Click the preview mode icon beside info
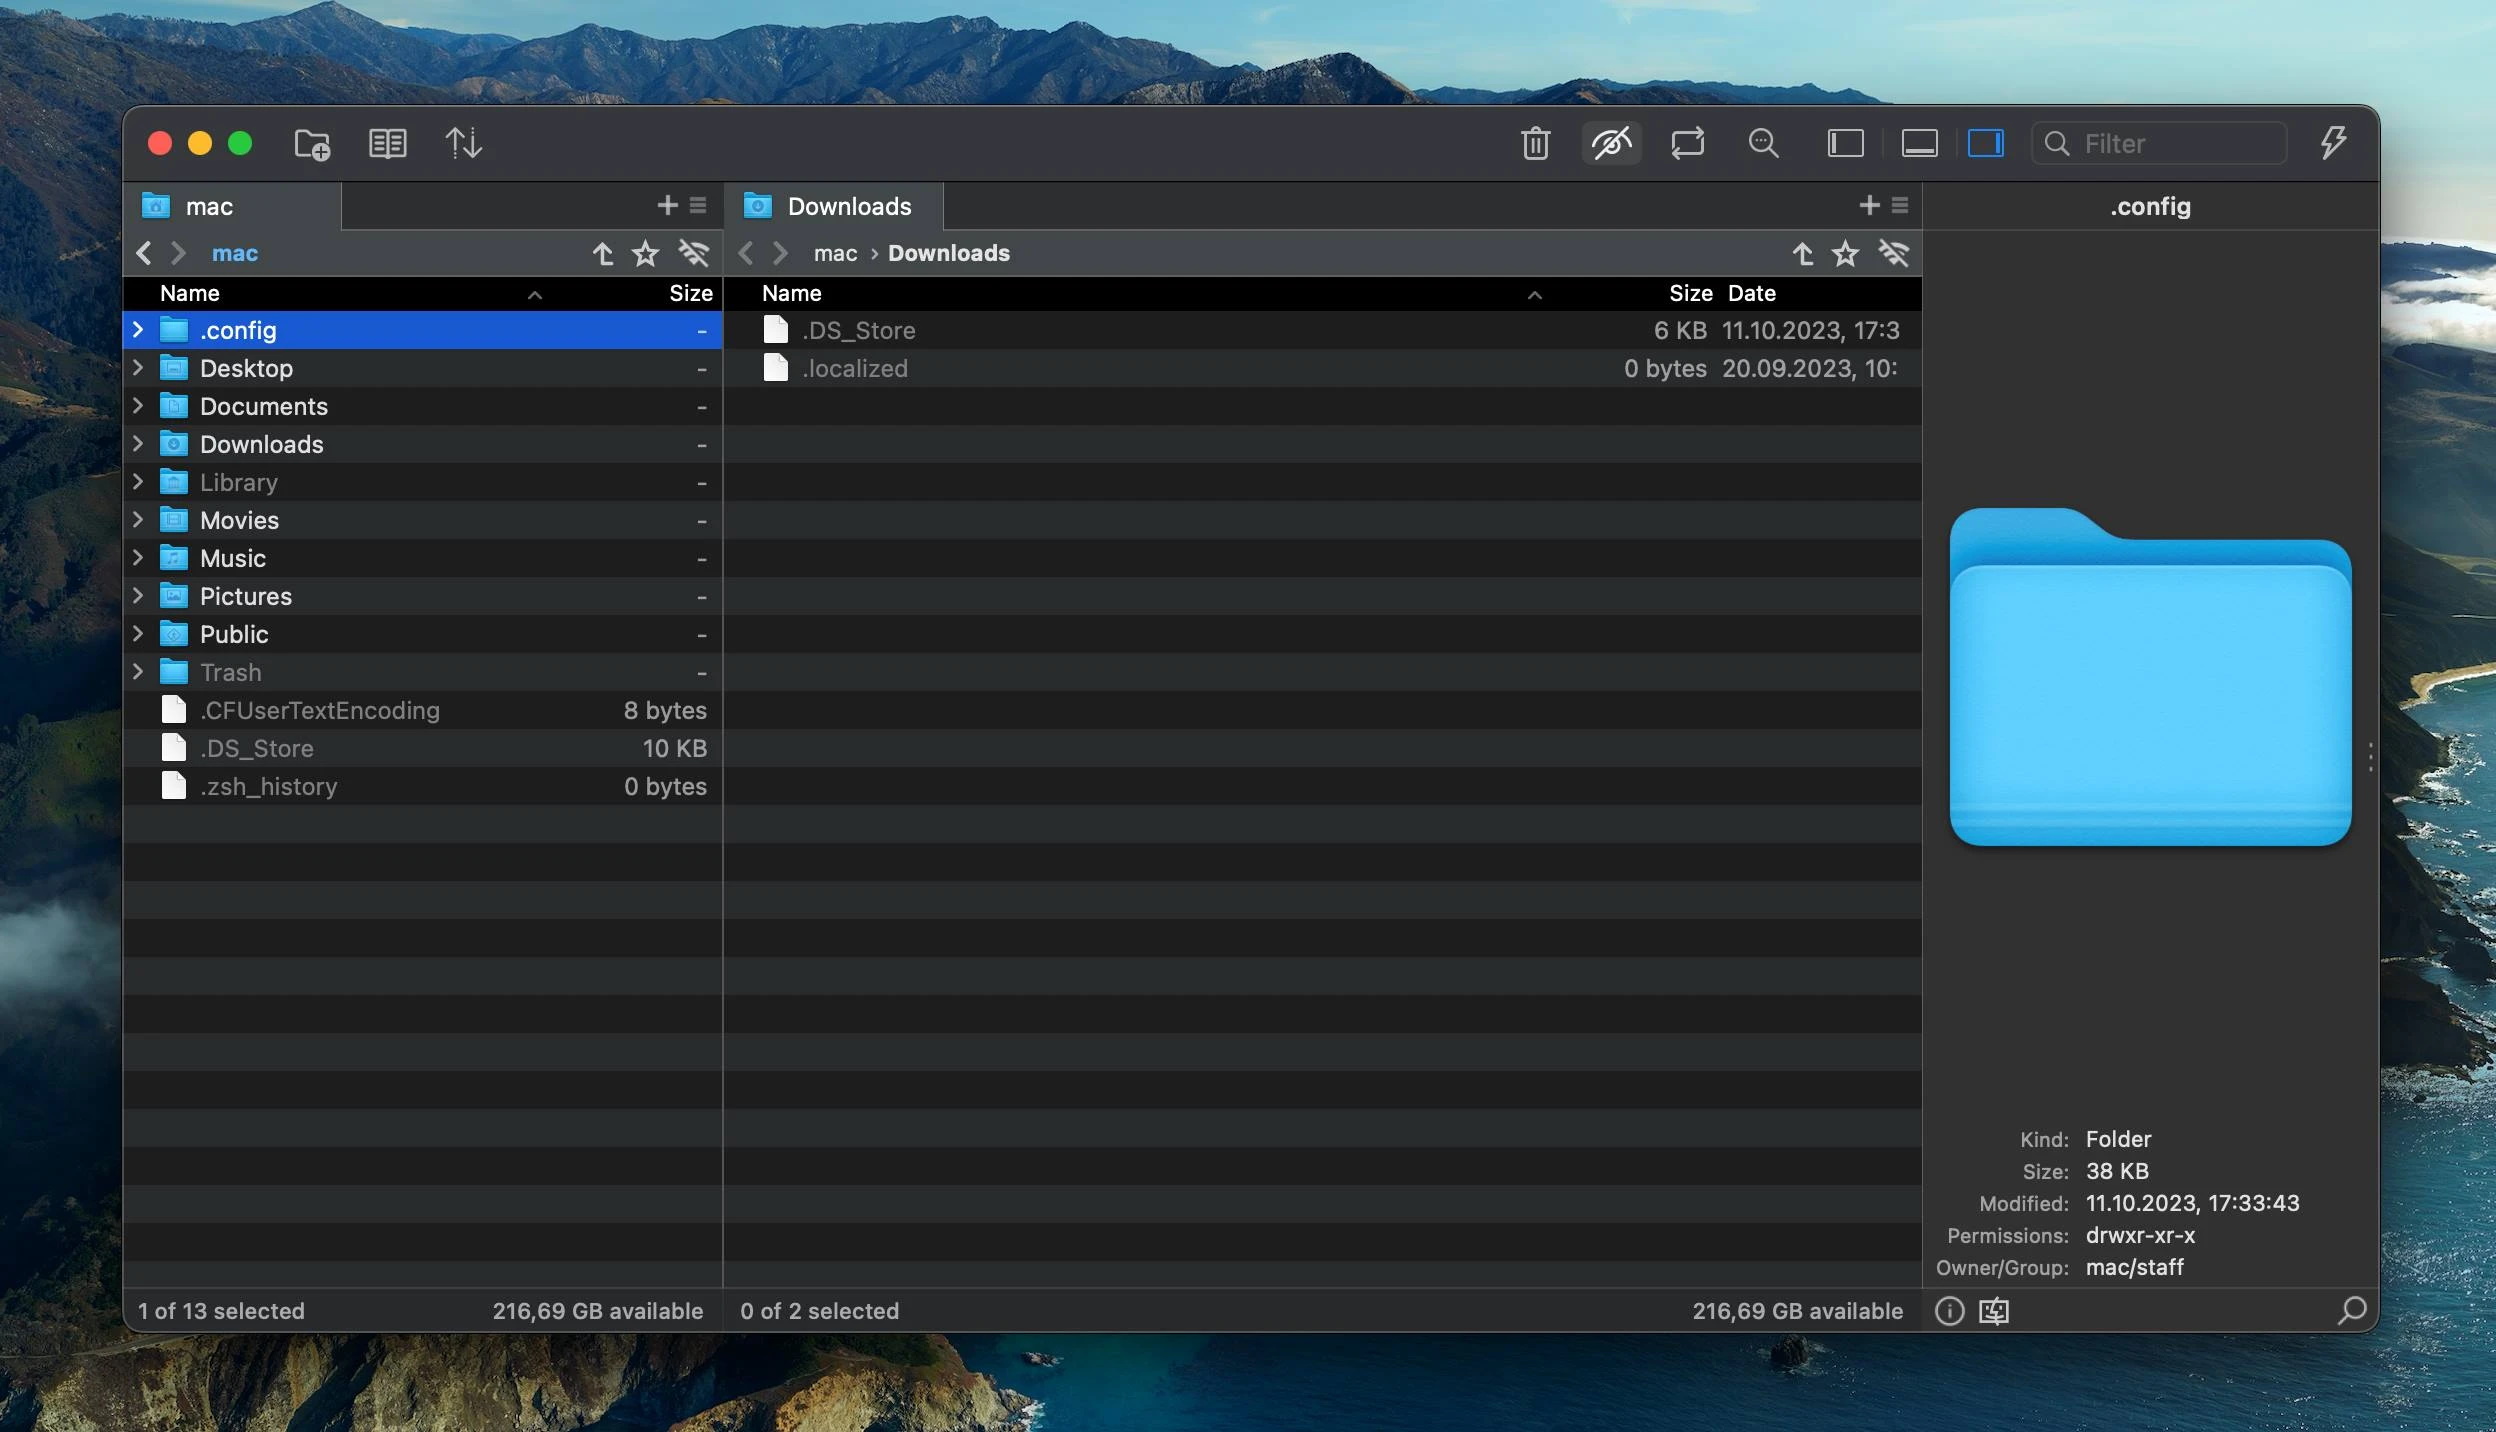Image resolution: width=2496 pixels, height=1432 pixels. point(1993,1310)
